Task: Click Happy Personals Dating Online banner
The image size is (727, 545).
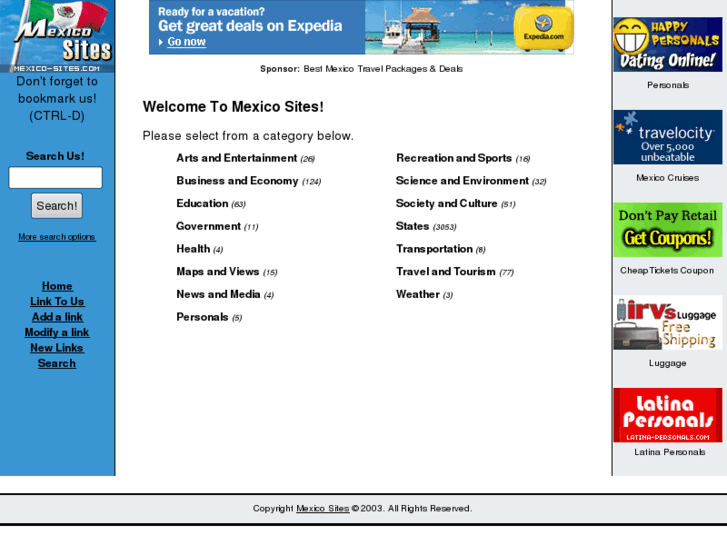Action: click(x=668, y=45)
